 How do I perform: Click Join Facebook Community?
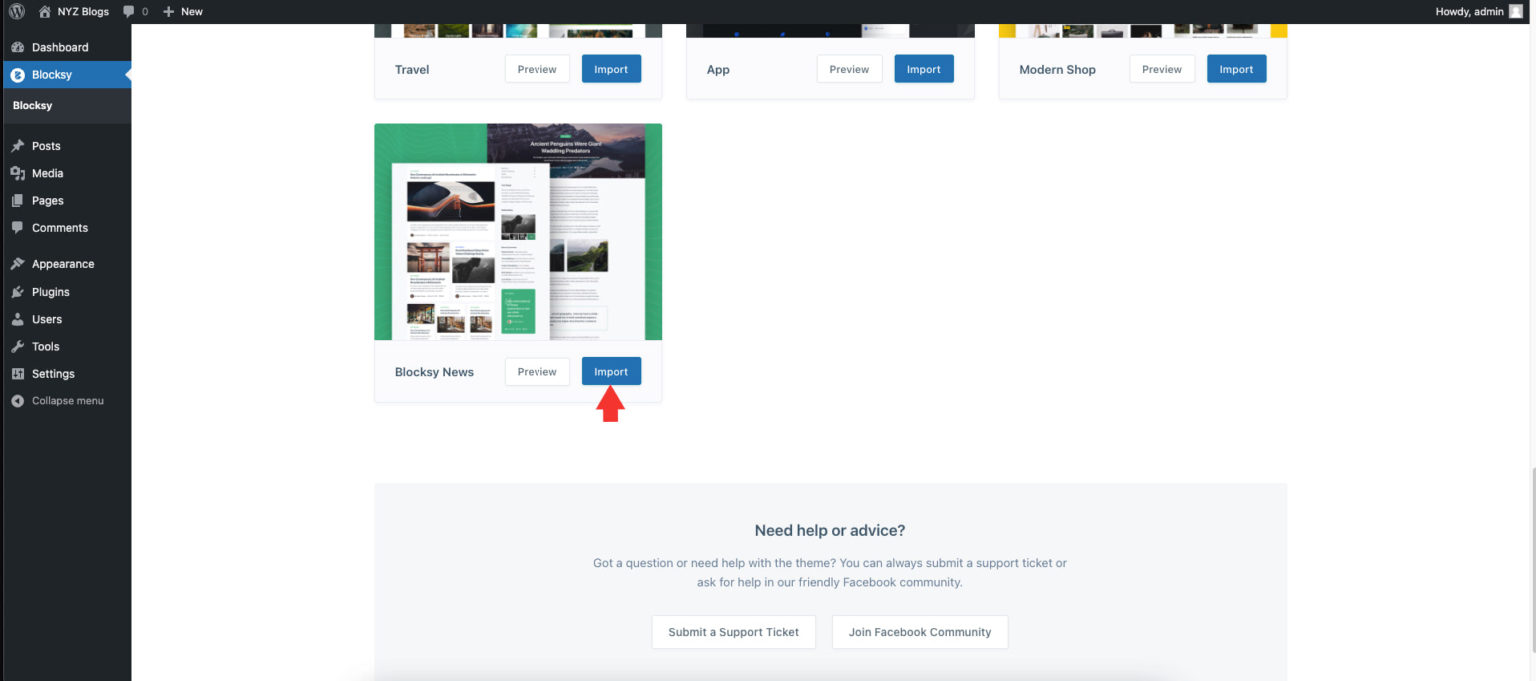(920, 631)
